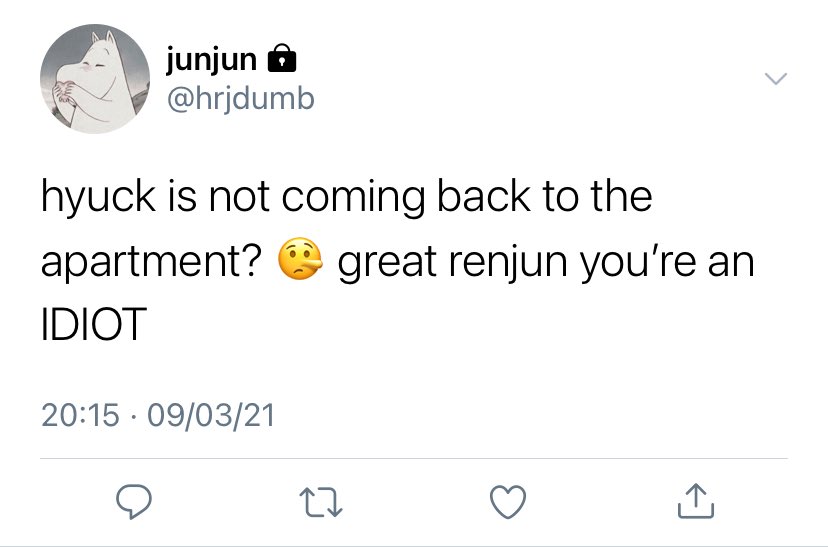Visit the @hrjdumb handle profile
The image size is (828, 547).
tap(241, 98)
